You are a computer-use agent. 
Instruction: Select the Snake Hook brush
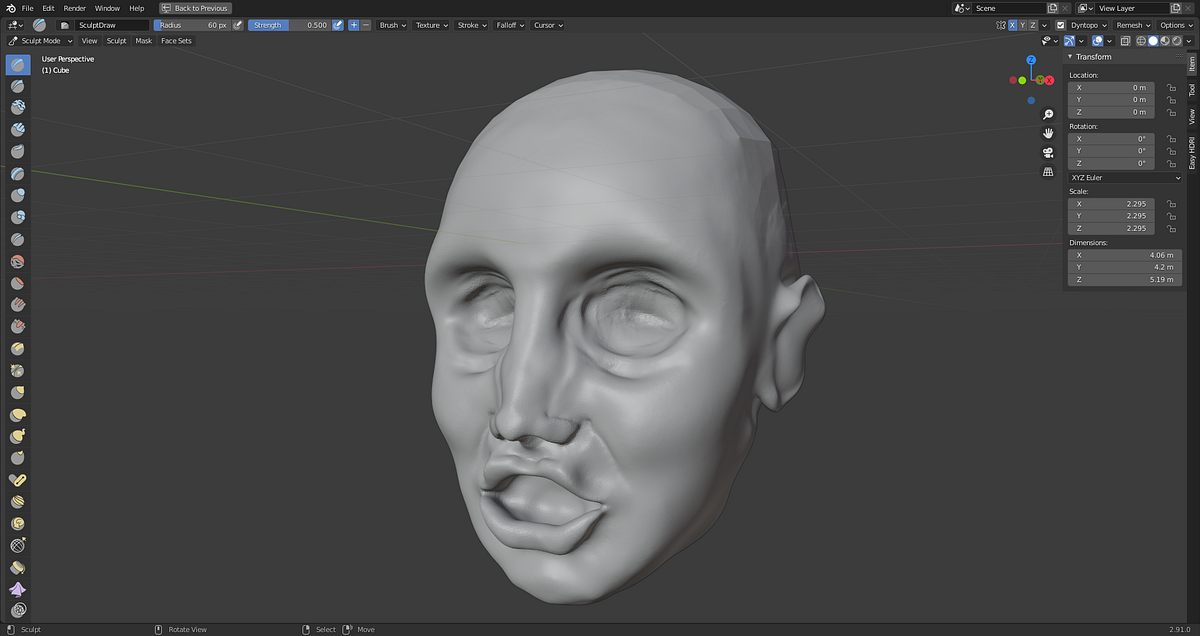[x=18, y=436]
